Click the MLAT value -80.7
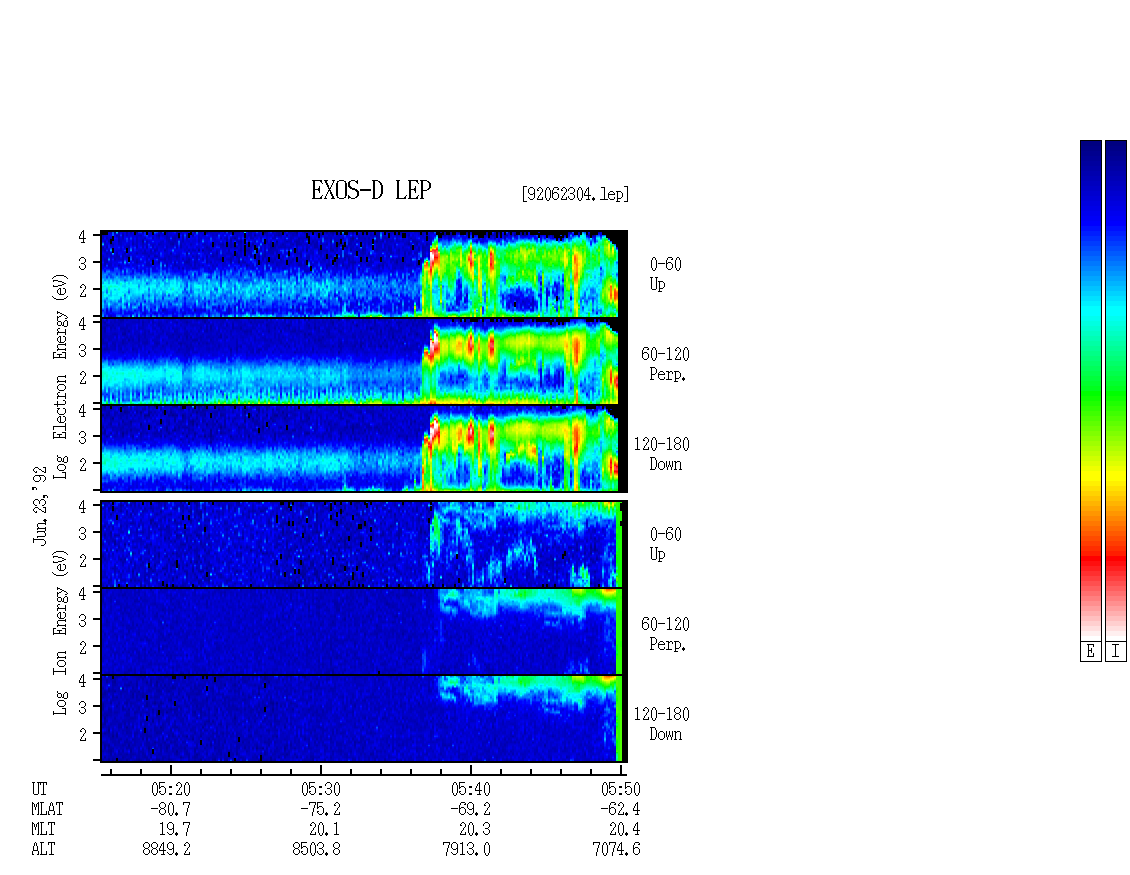 [170, 809]
